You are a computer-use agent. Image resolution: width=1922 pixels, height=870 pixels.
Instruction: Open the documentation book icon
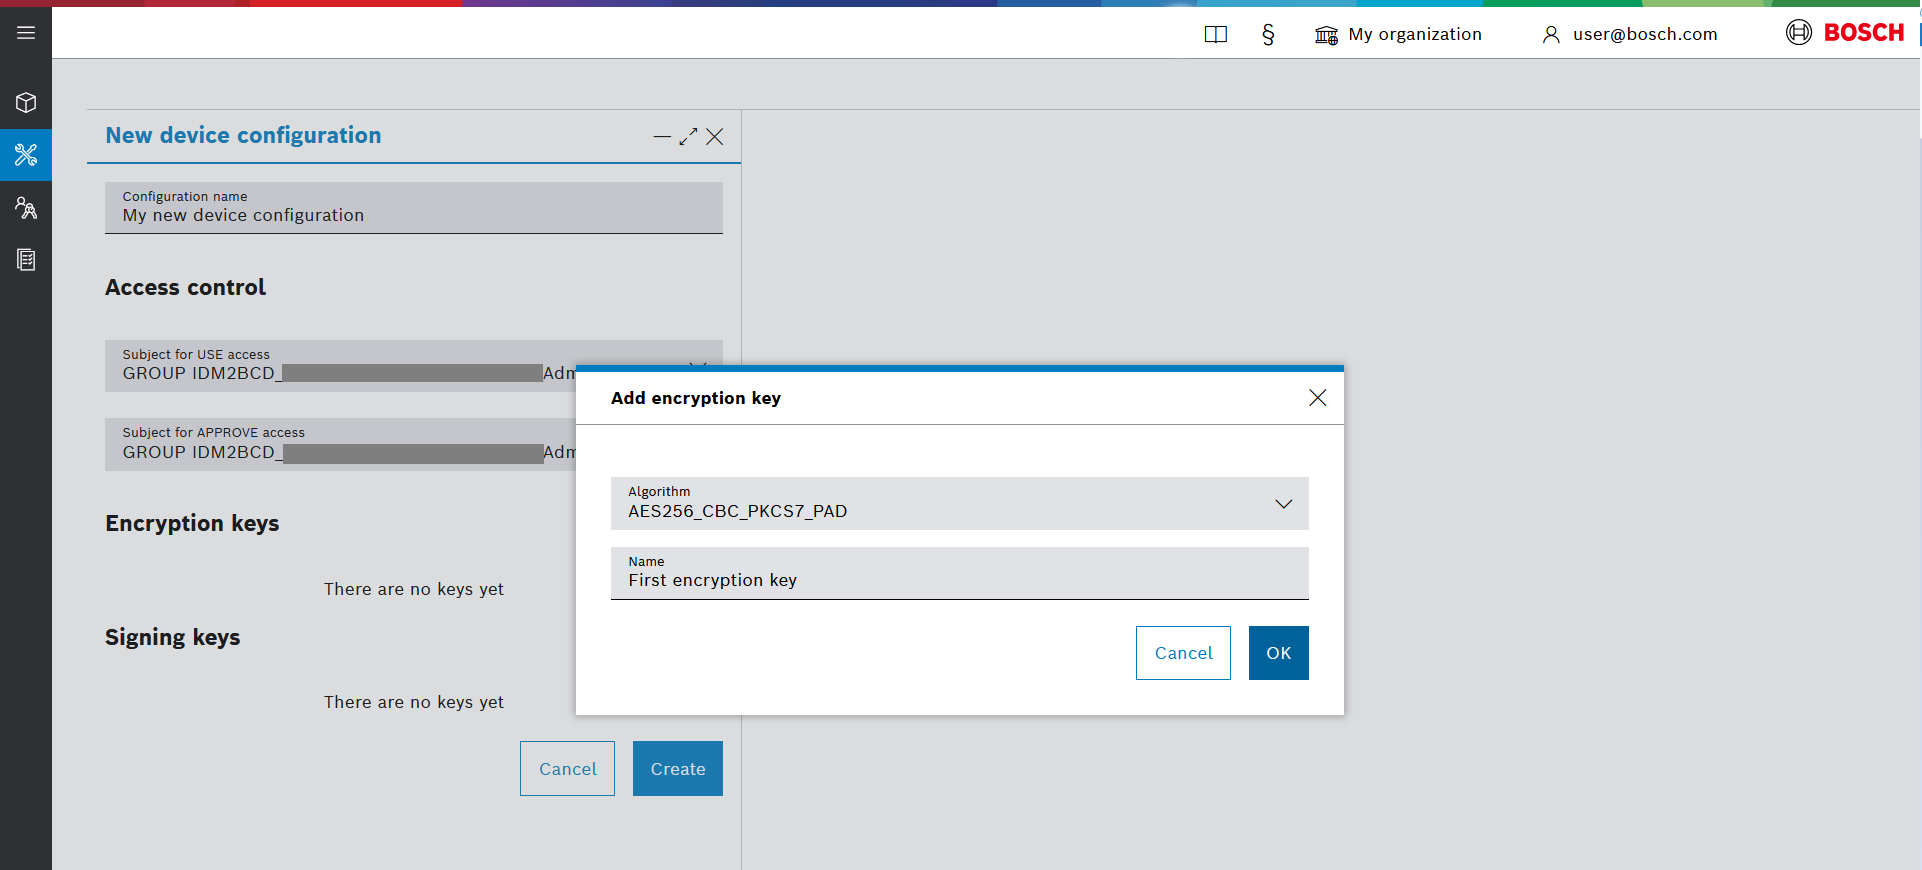1215,35
